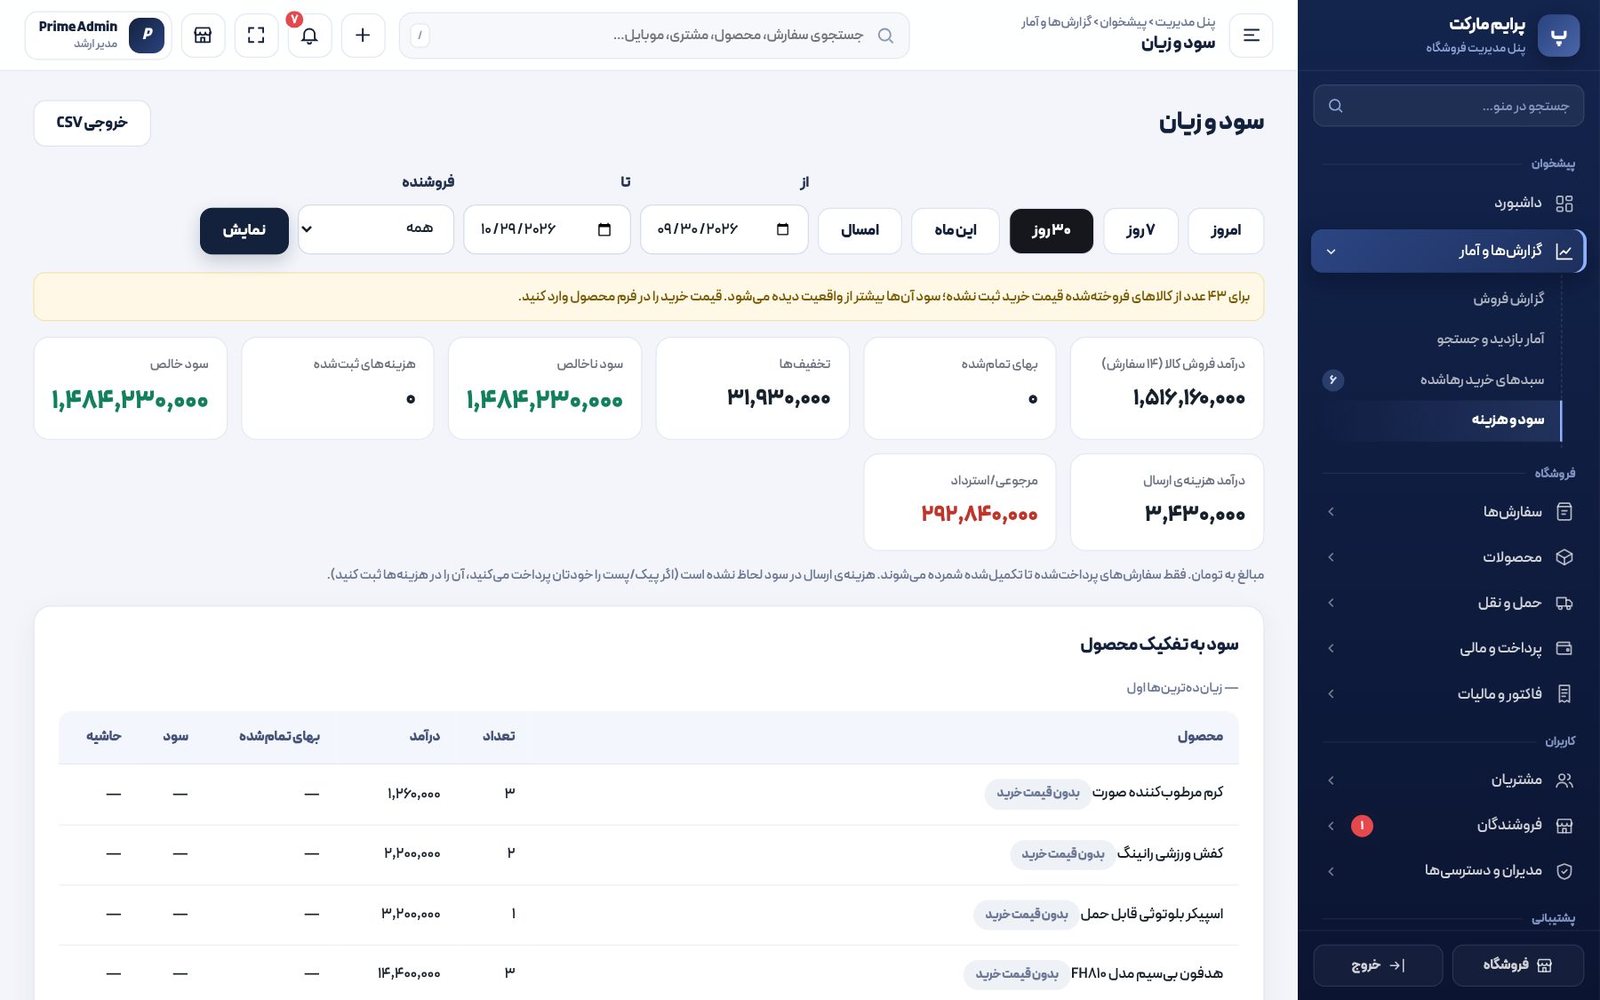Image resolution: width=1600 pixels, height=1000 pixels.
Task: Click the global search input field
Action: click(x=654, y=36)
